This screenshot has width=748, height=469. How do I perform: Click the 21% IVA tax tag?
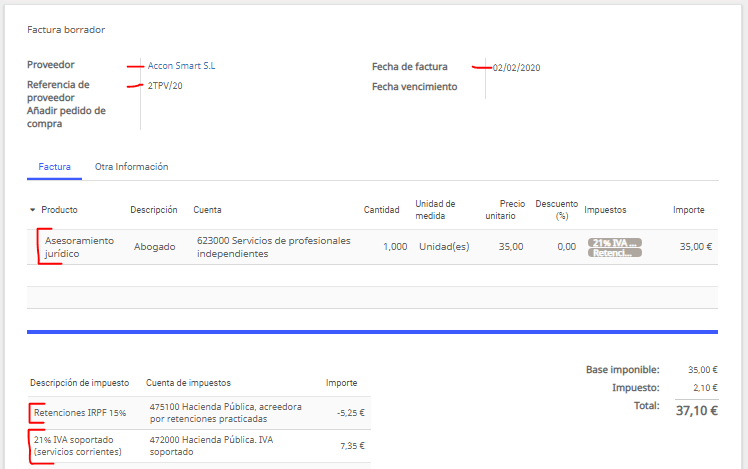pyautogui.click(x=614, y=243)
